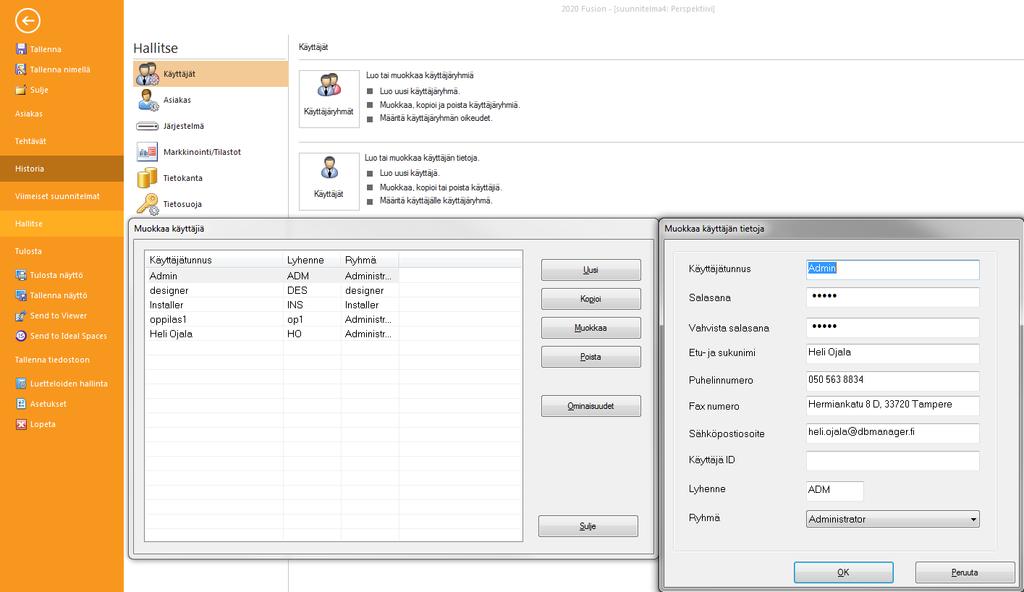Viewport: 1024px width, 592px height.
Task: Click the Poista button
Action: pos(590,357)
